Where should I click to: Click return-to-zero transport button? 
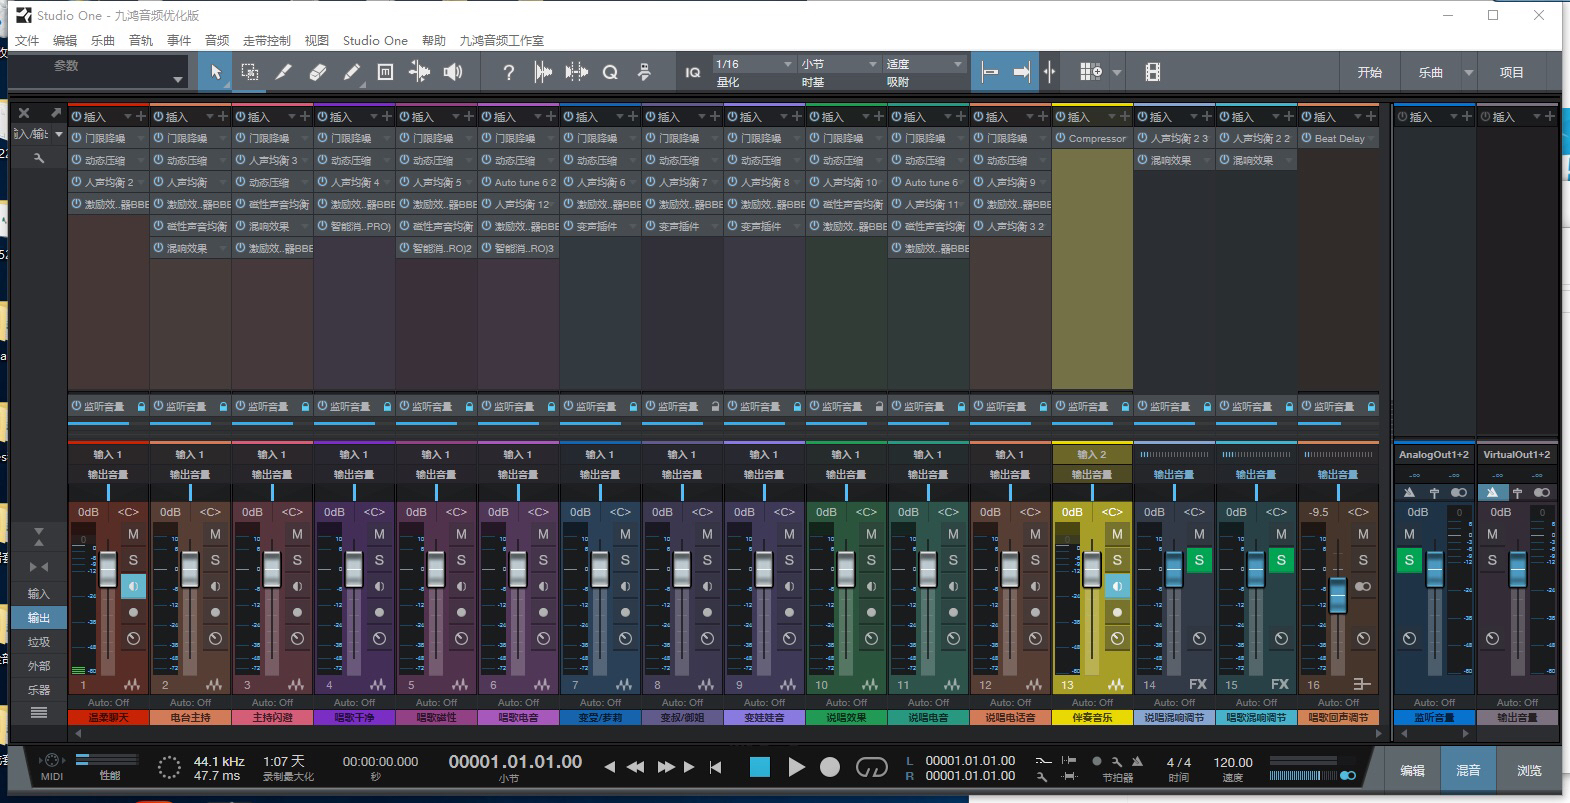pyautogui.click(x=715, y=767)
